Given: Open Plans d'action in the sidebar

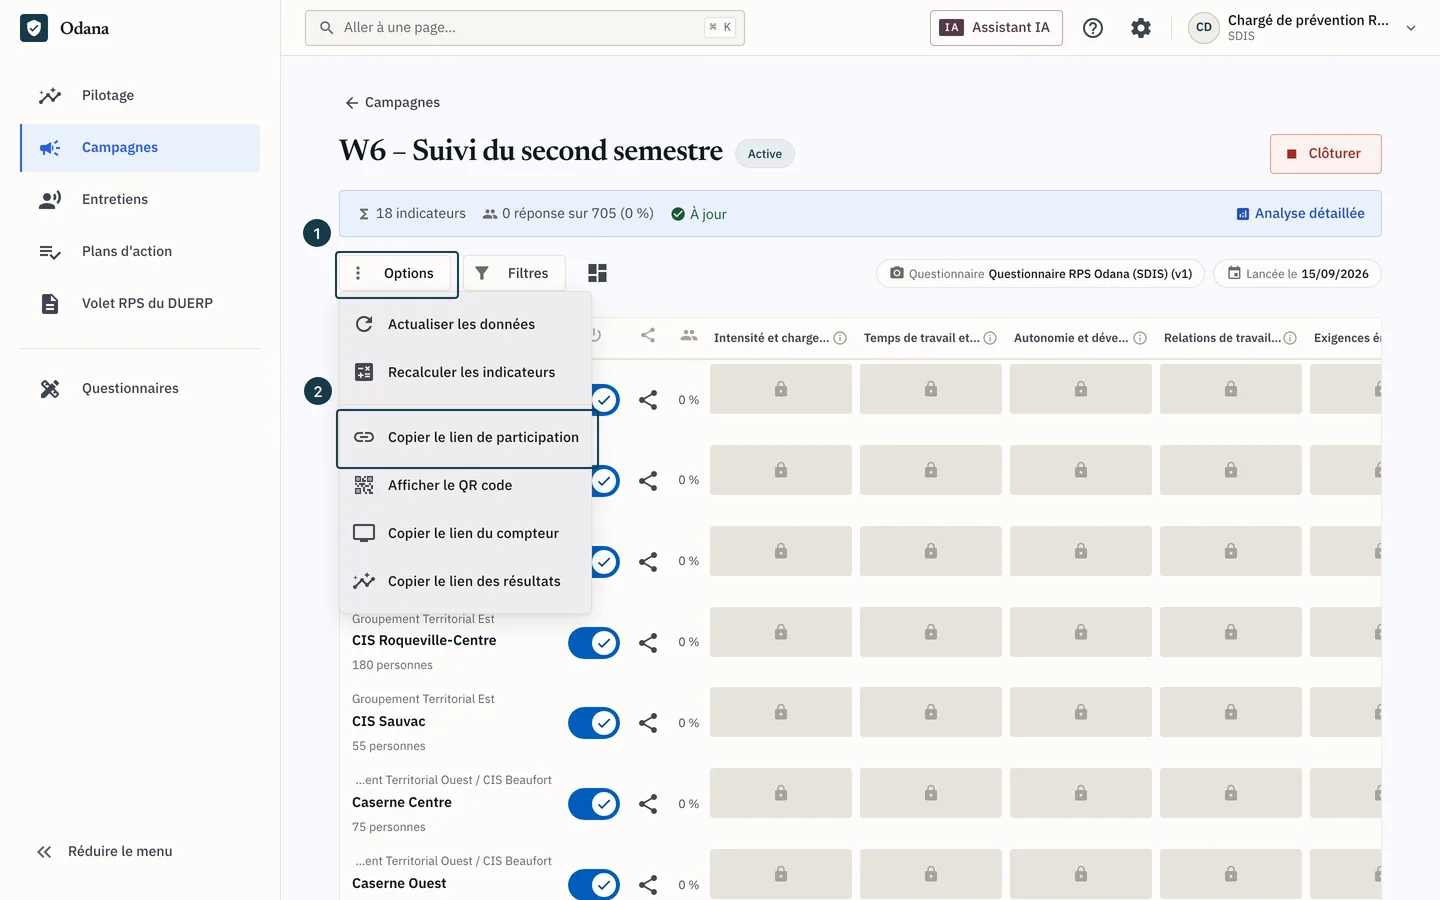Looking at the screenshot, I should (140, 252).
